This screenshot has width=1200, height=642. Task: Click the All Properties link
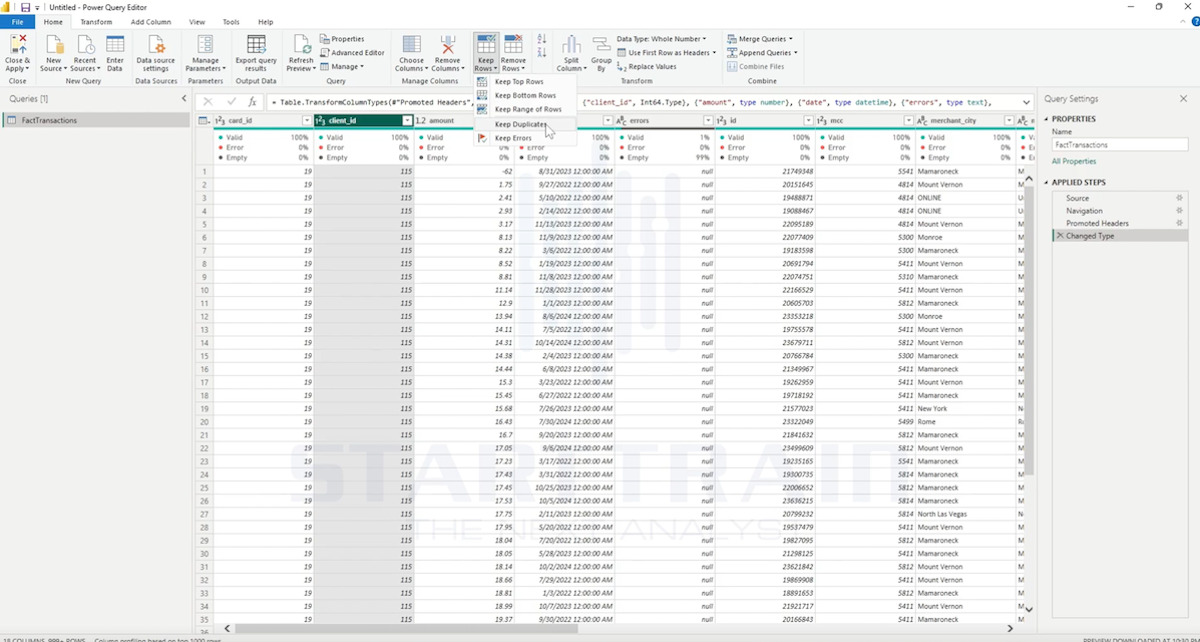click(x=1074, y=161)
